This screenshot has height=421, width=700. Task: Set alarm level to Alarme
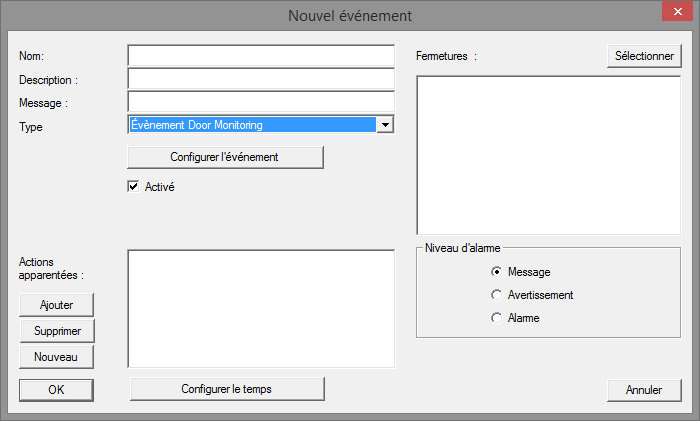click(496, 318)
